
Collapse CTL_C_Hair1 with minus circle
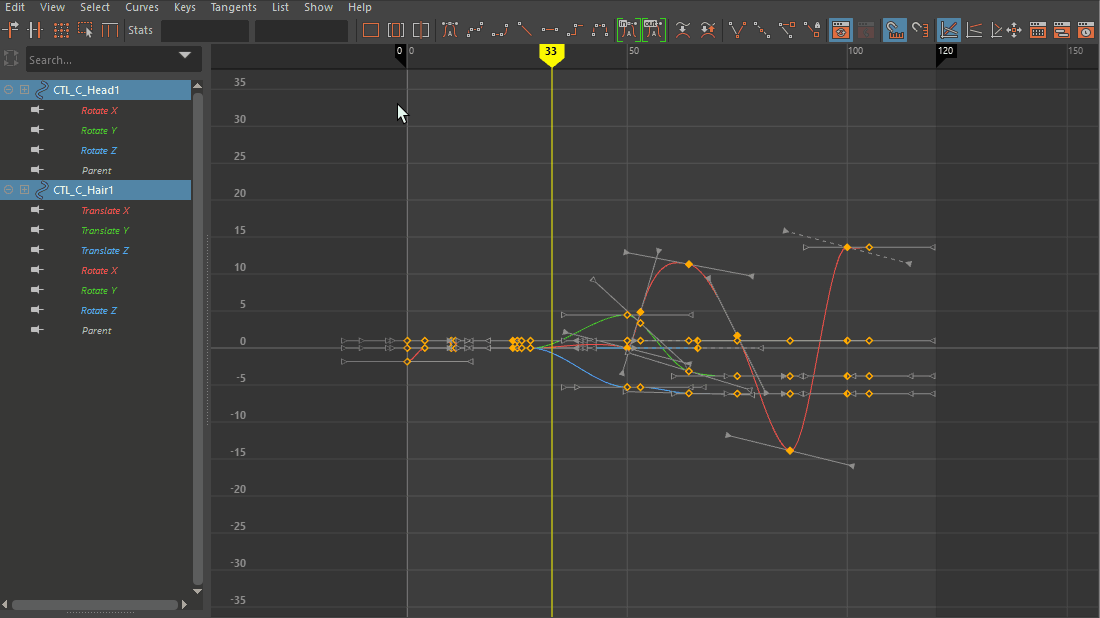click(8, 190)
